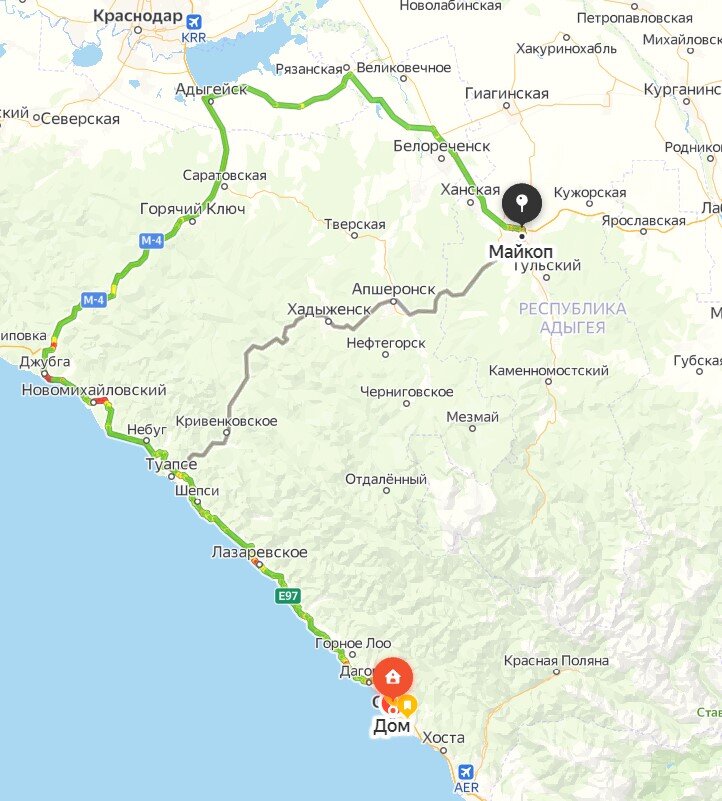Click the green E97 road badge
Screen dimensions: 722x801
288,596
